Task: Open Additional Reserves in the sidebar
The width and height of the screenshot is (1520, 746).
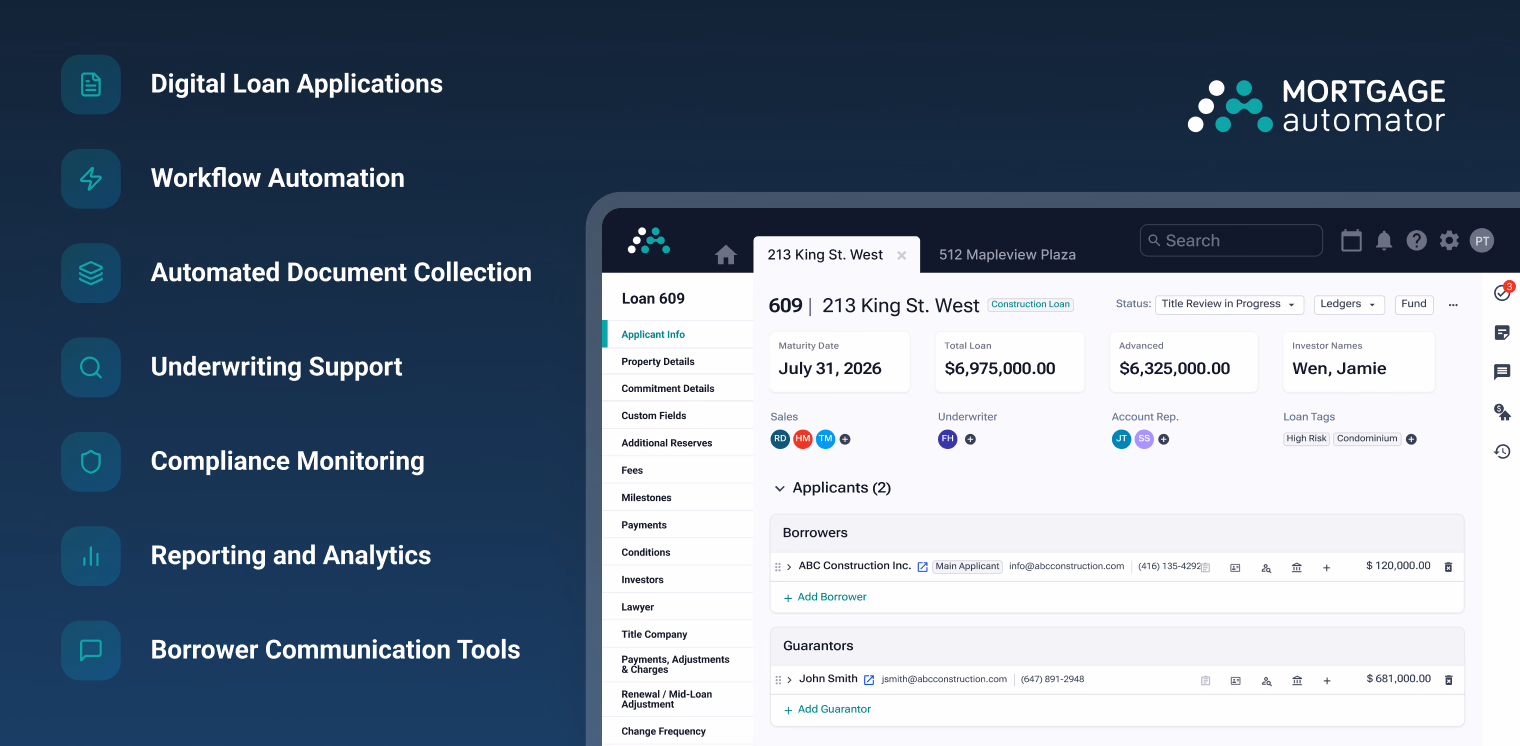Action: [x=678, y=443]
